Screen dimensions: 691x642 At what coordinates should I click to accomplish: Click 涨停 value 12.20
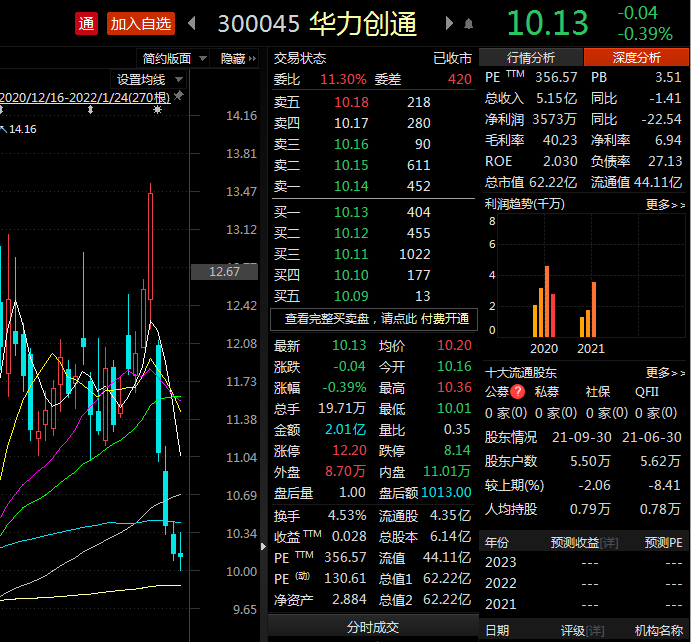pos(349,450)
